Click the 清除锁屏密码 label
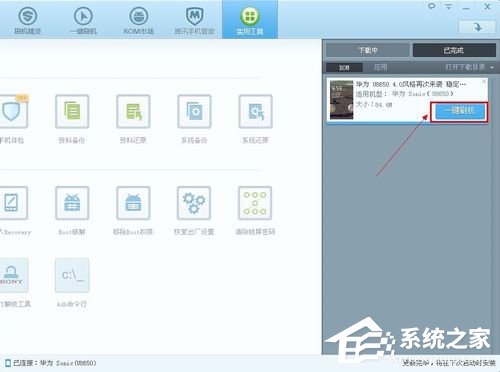Screen dimensions: 500x372 [255, 232]
